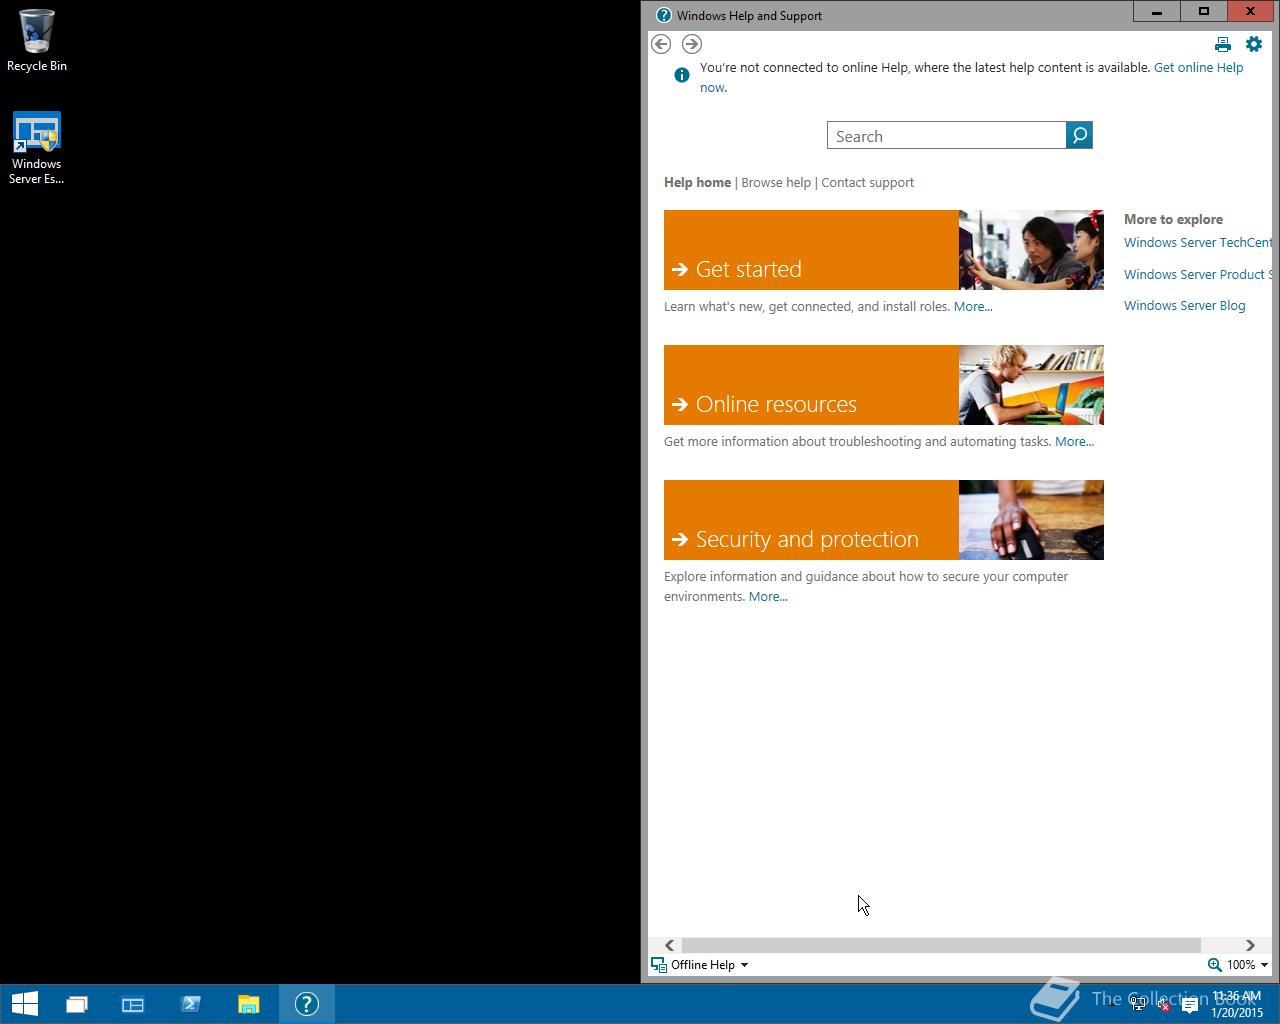Select Windows Server Essentials desktop shortcut
The height and width of the screenshot is (1024, 1280).
pos(37,148)
